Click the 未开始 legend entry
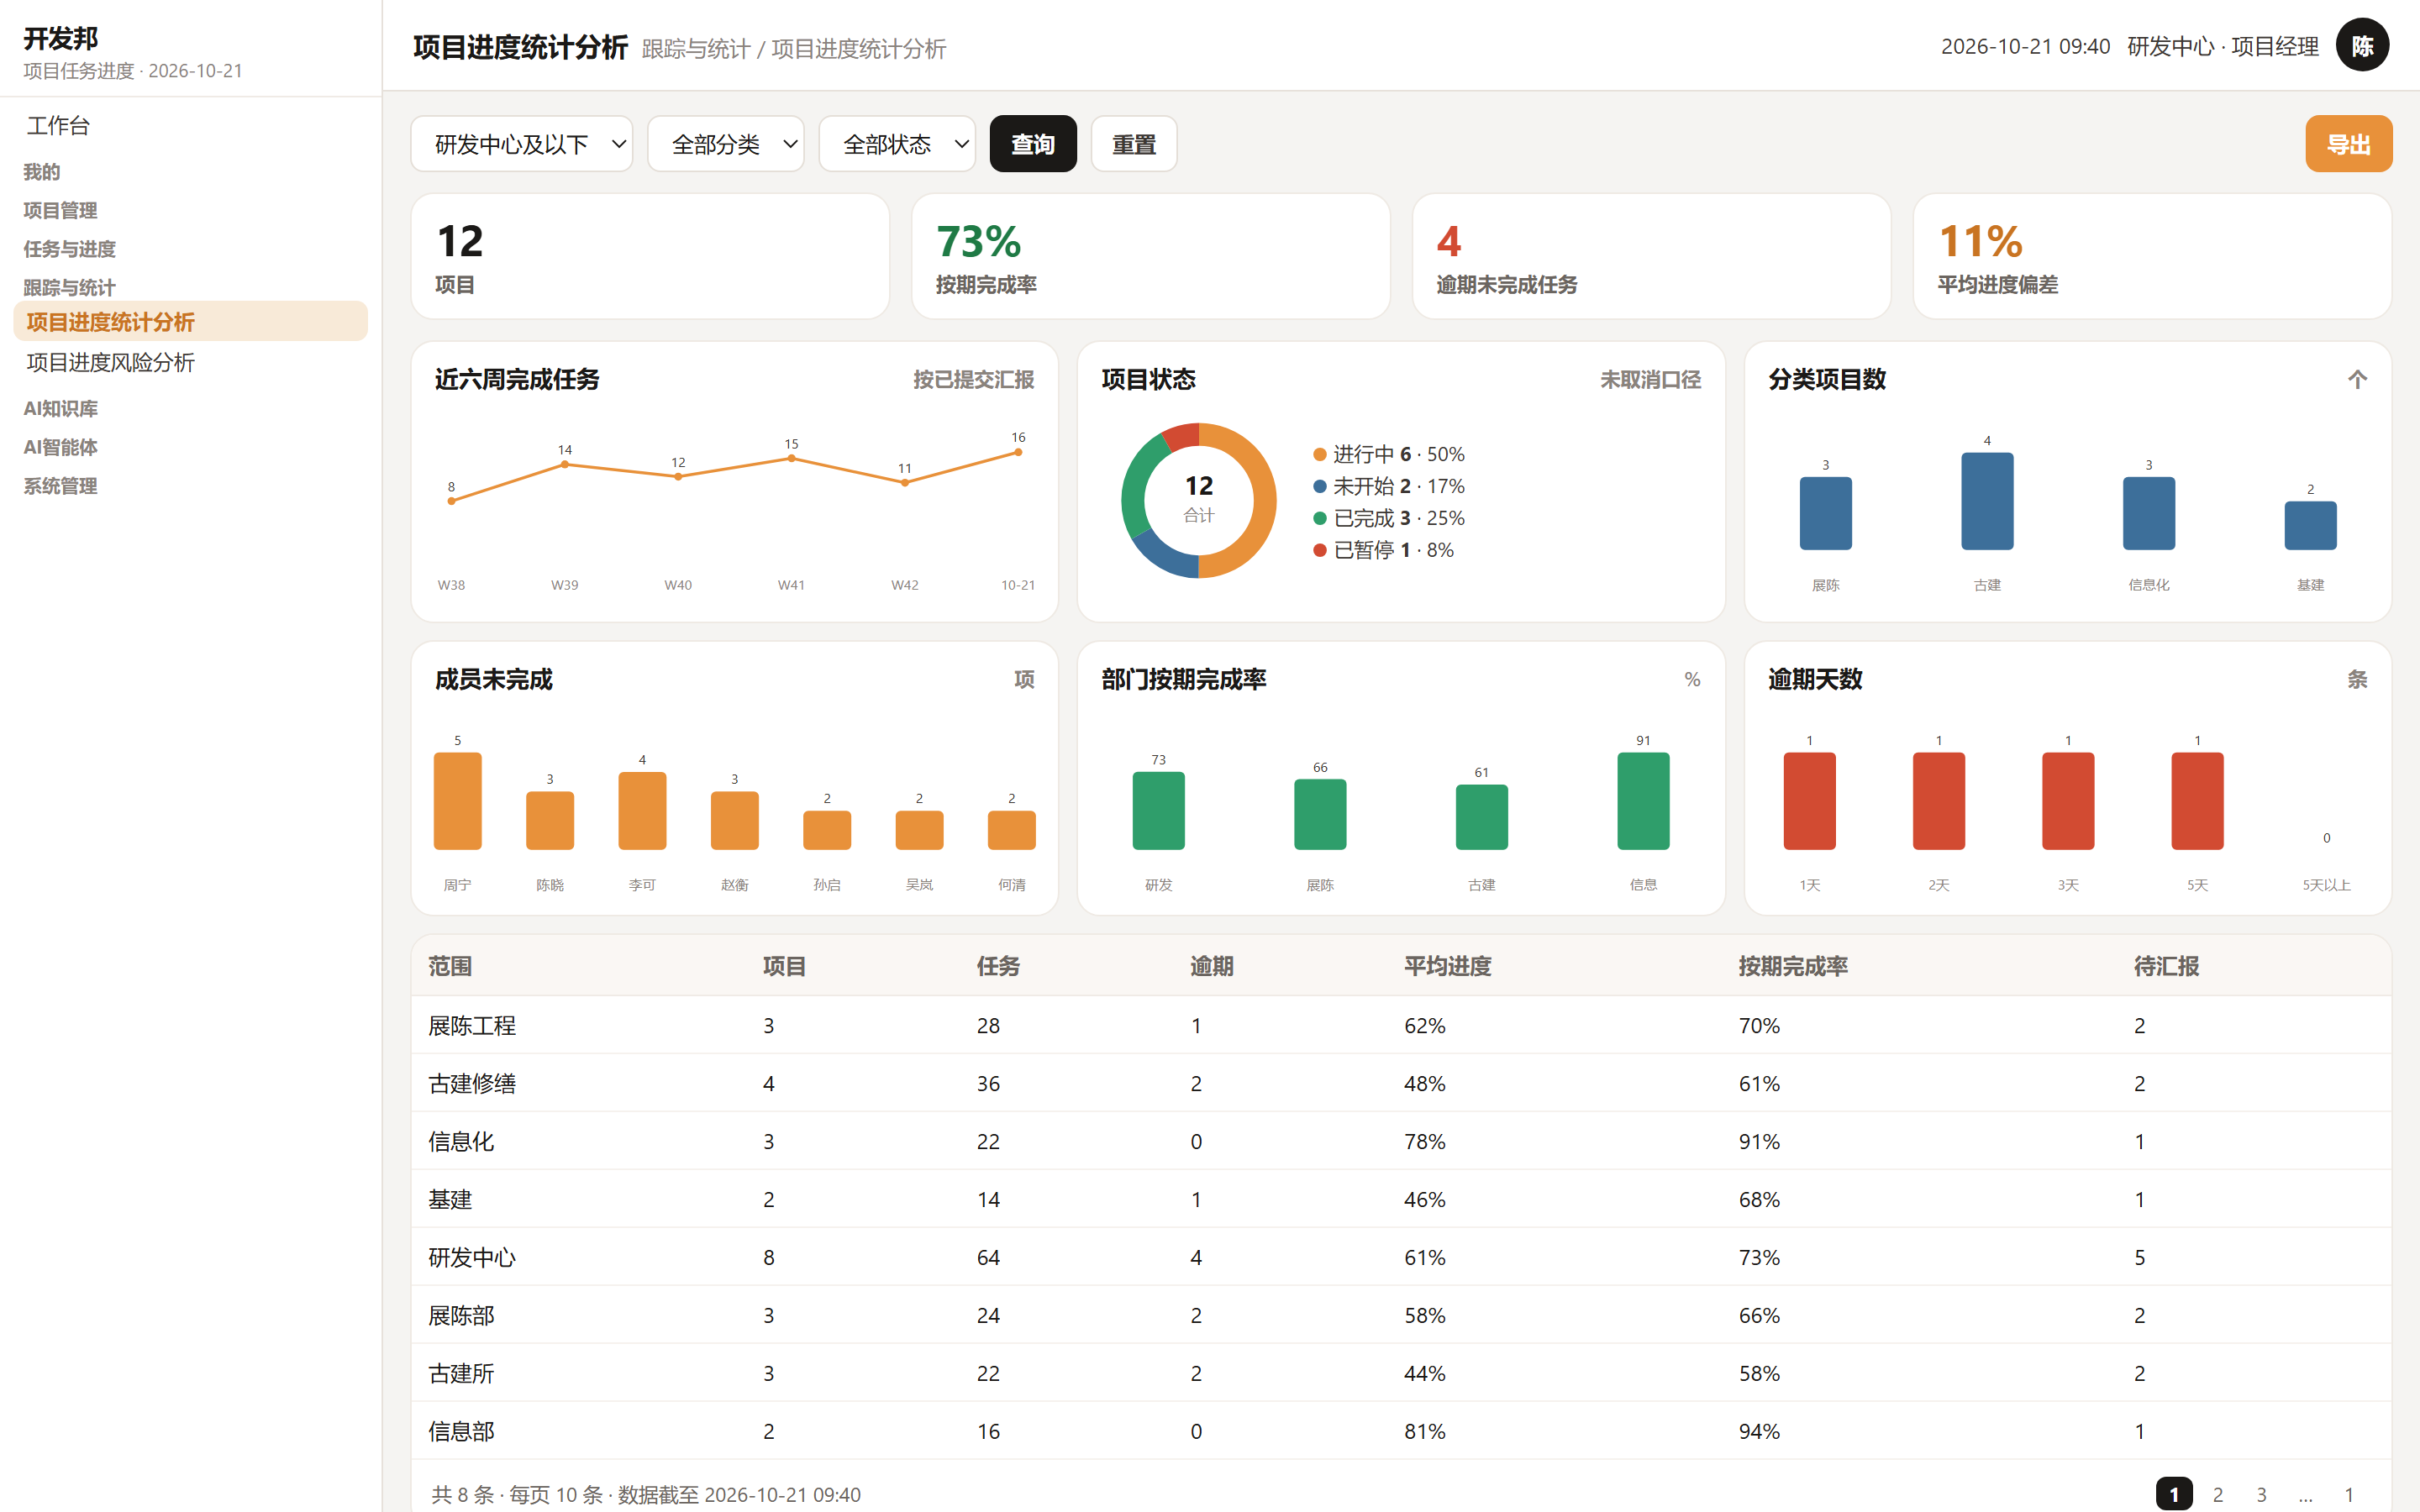The image size is (2420, 1512). click(x=1389, y=487)
